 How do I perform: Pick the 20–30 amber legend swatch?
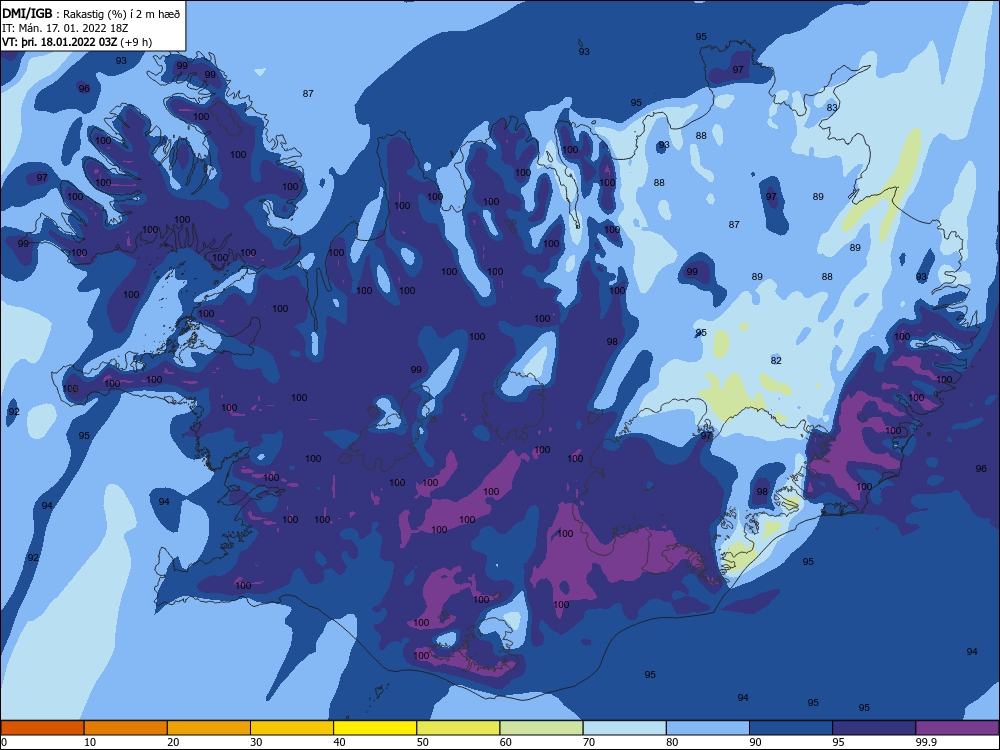[209, 728]
